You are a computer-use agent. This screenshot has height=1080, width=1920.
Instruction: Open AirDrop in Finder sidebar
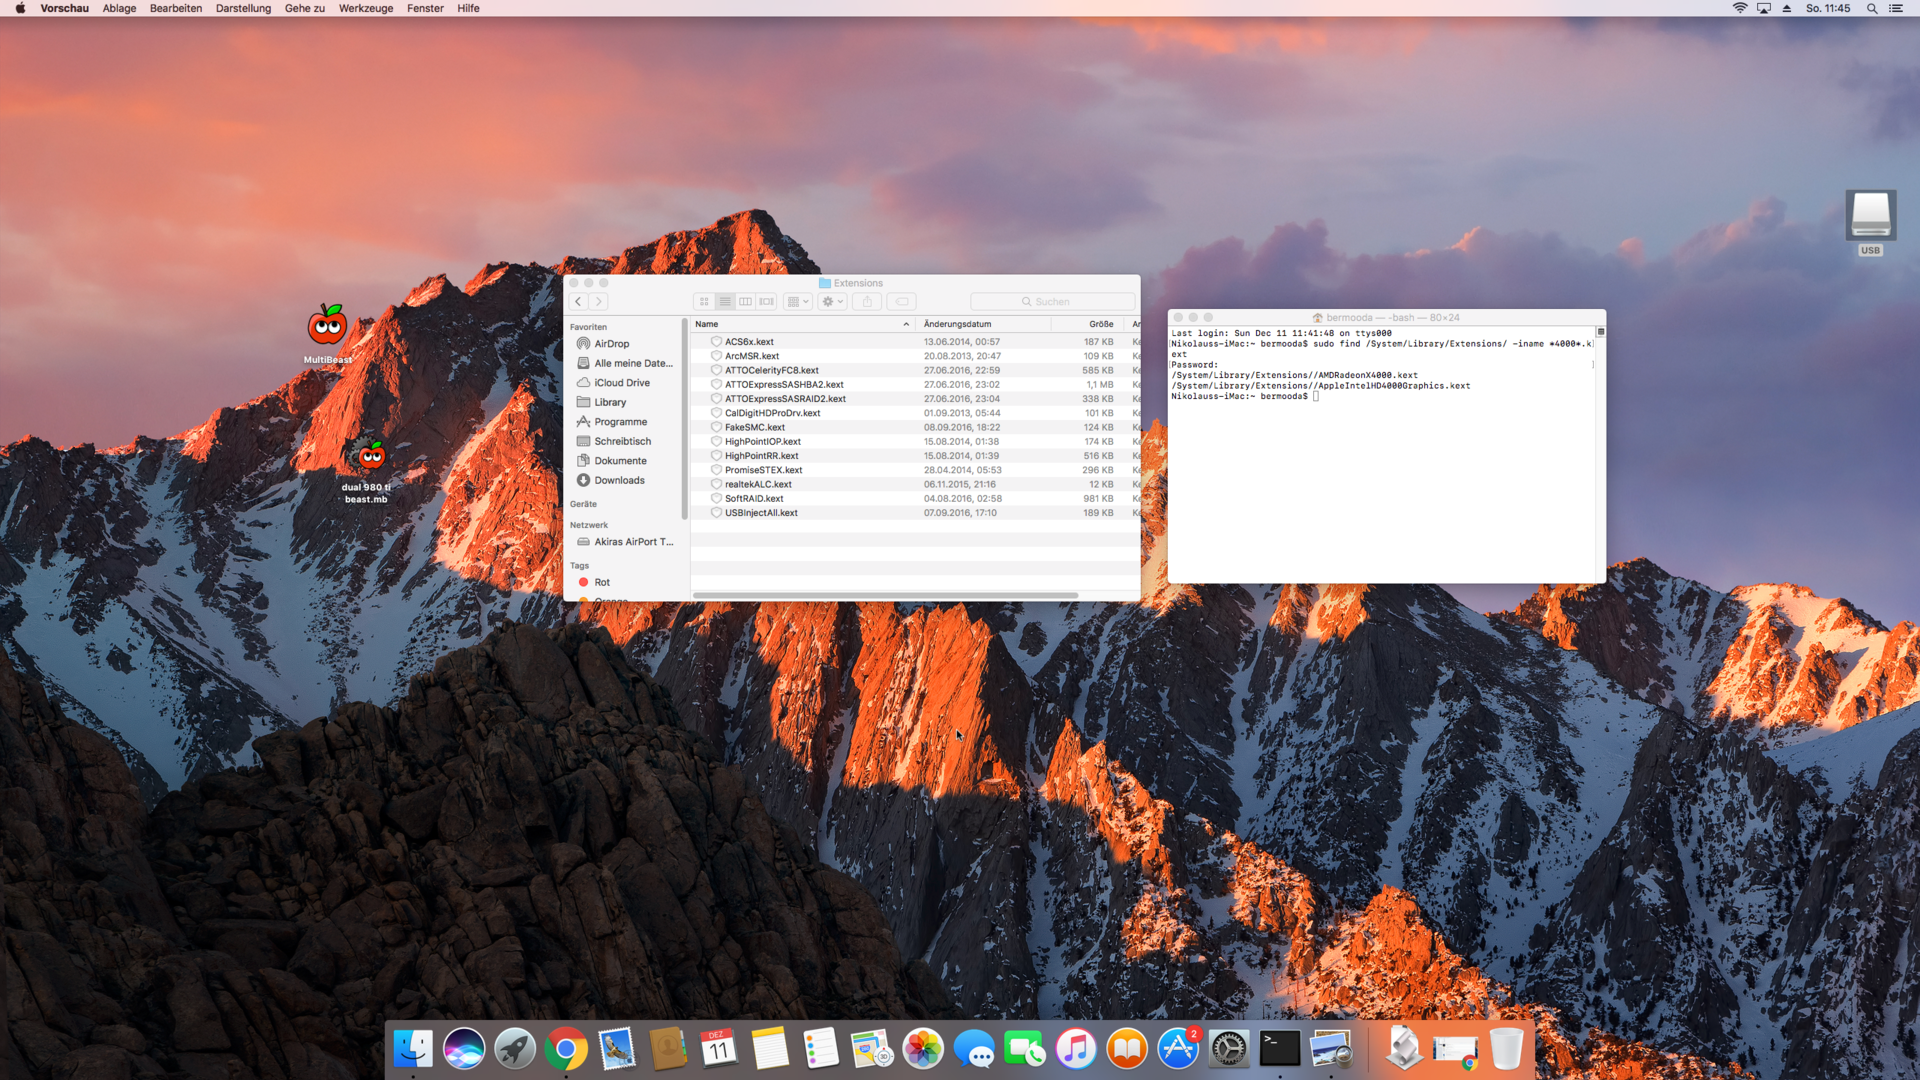pyautogui.click(x=610, y=343)
